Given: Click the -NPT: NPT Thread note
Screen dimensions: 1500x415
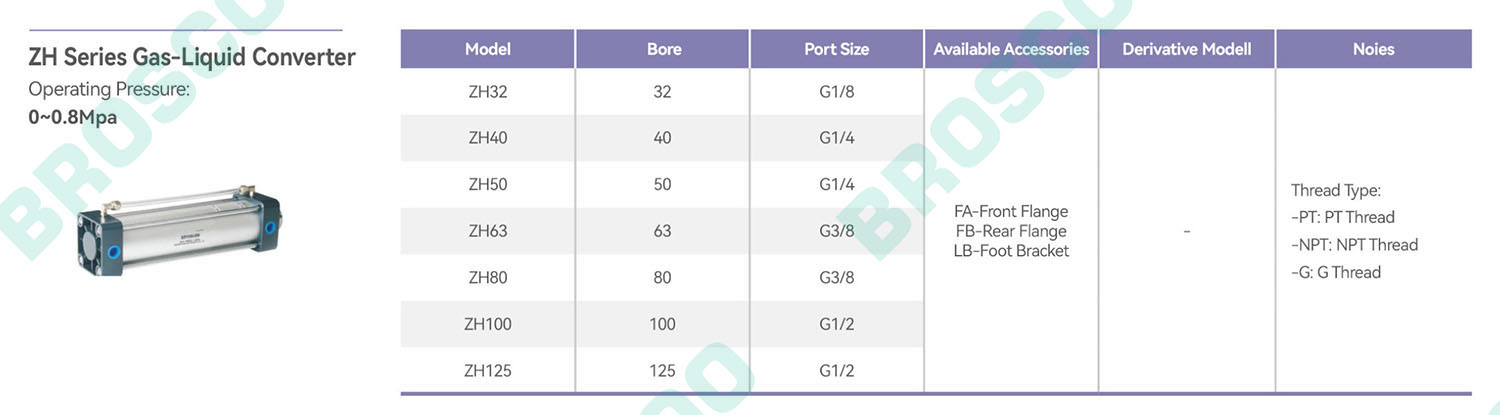Looking at the screenshot, I should [1354, 245].
